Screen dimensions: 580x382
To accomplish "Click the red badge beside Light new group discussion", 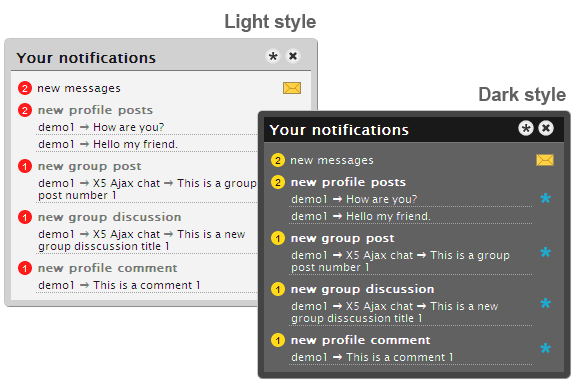I will [25, 217].
